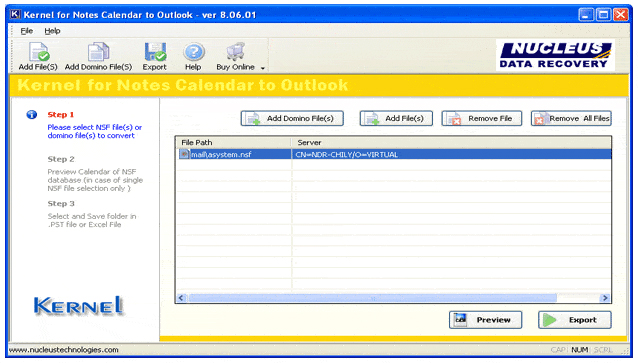The height and width of the screenshot is (363, 638).
Task: Click the Add Domino File(S) toolbar icon
Action: tap(98, 52)
